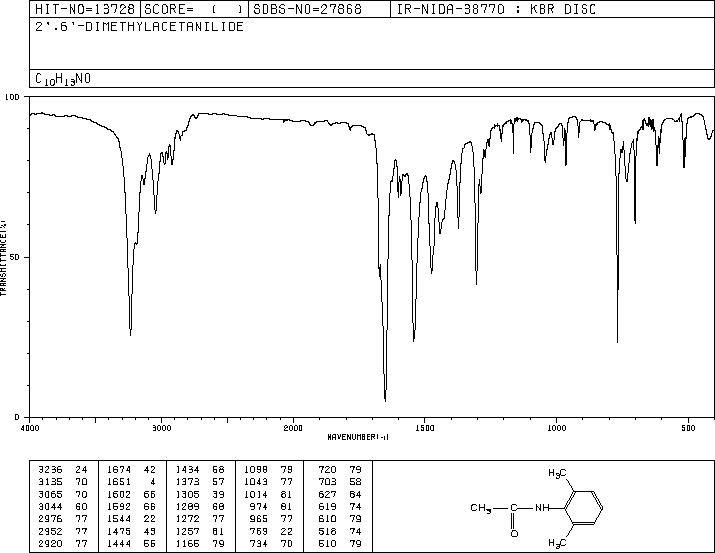715x553 pixels.
Task: Click the 1272 peak table entry
Action: point(200,519)
